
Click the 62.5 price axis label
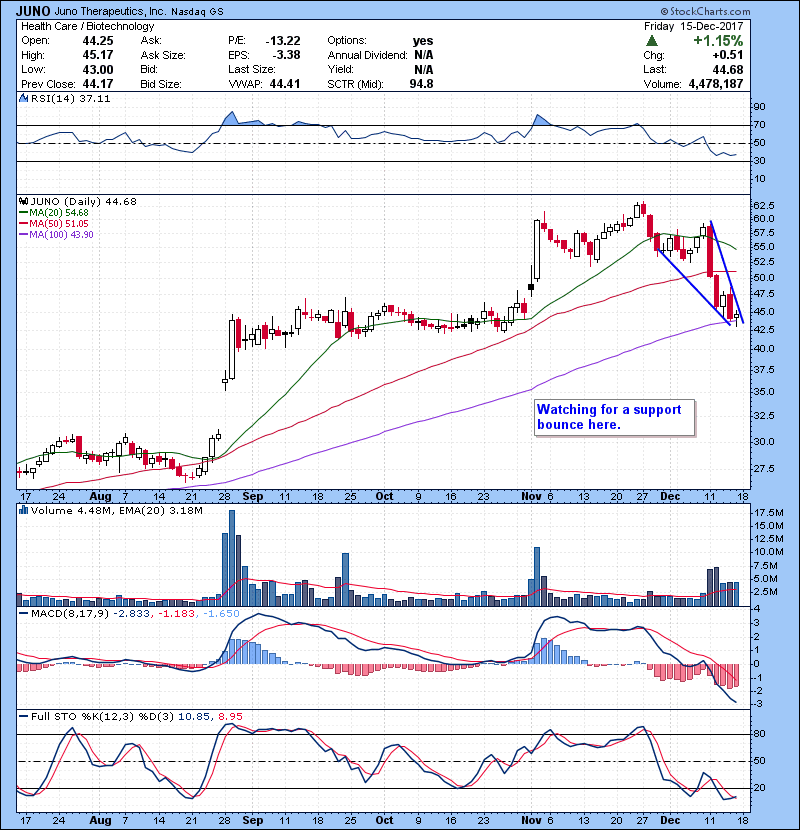(x=764, y=205)
